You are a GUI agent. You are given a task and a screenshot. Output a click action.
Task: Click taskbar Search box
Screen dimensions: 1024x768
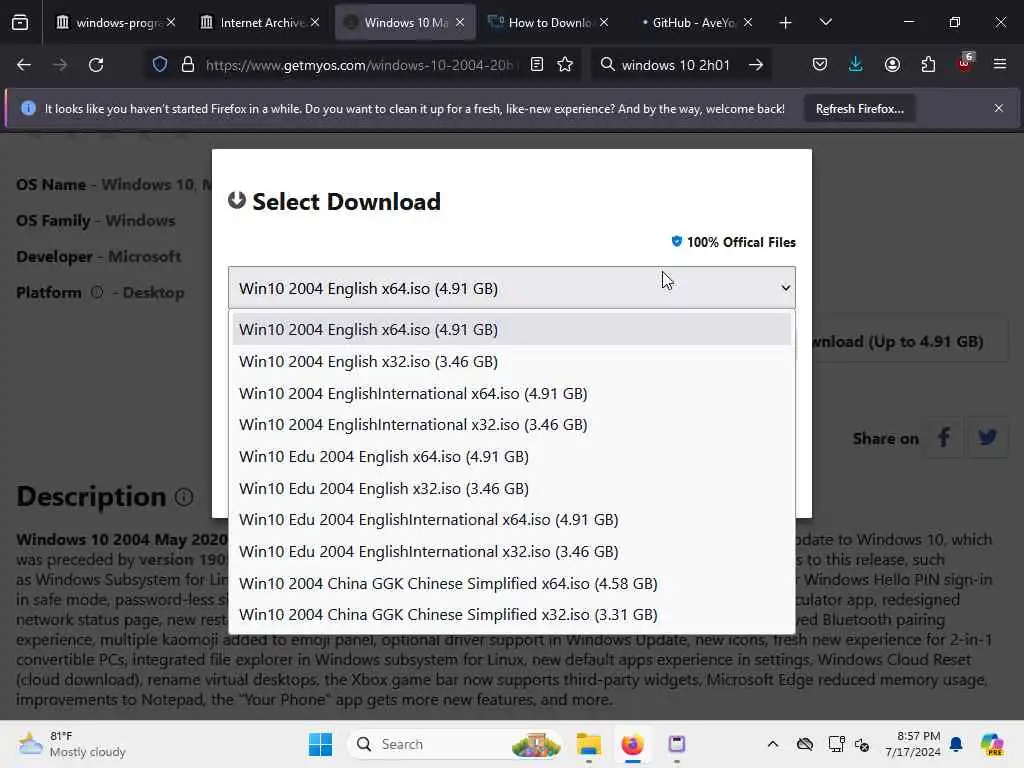point(454,744)
